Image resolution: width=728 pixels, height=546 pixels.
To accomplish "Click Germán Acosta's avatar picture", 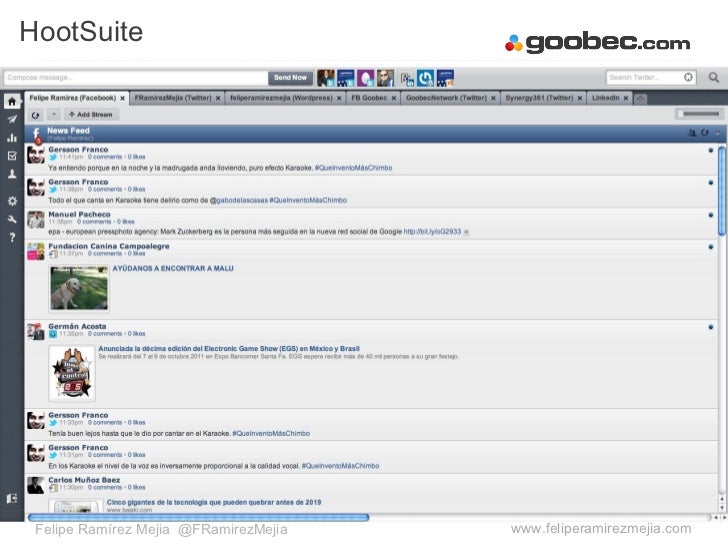I will 36,332.
